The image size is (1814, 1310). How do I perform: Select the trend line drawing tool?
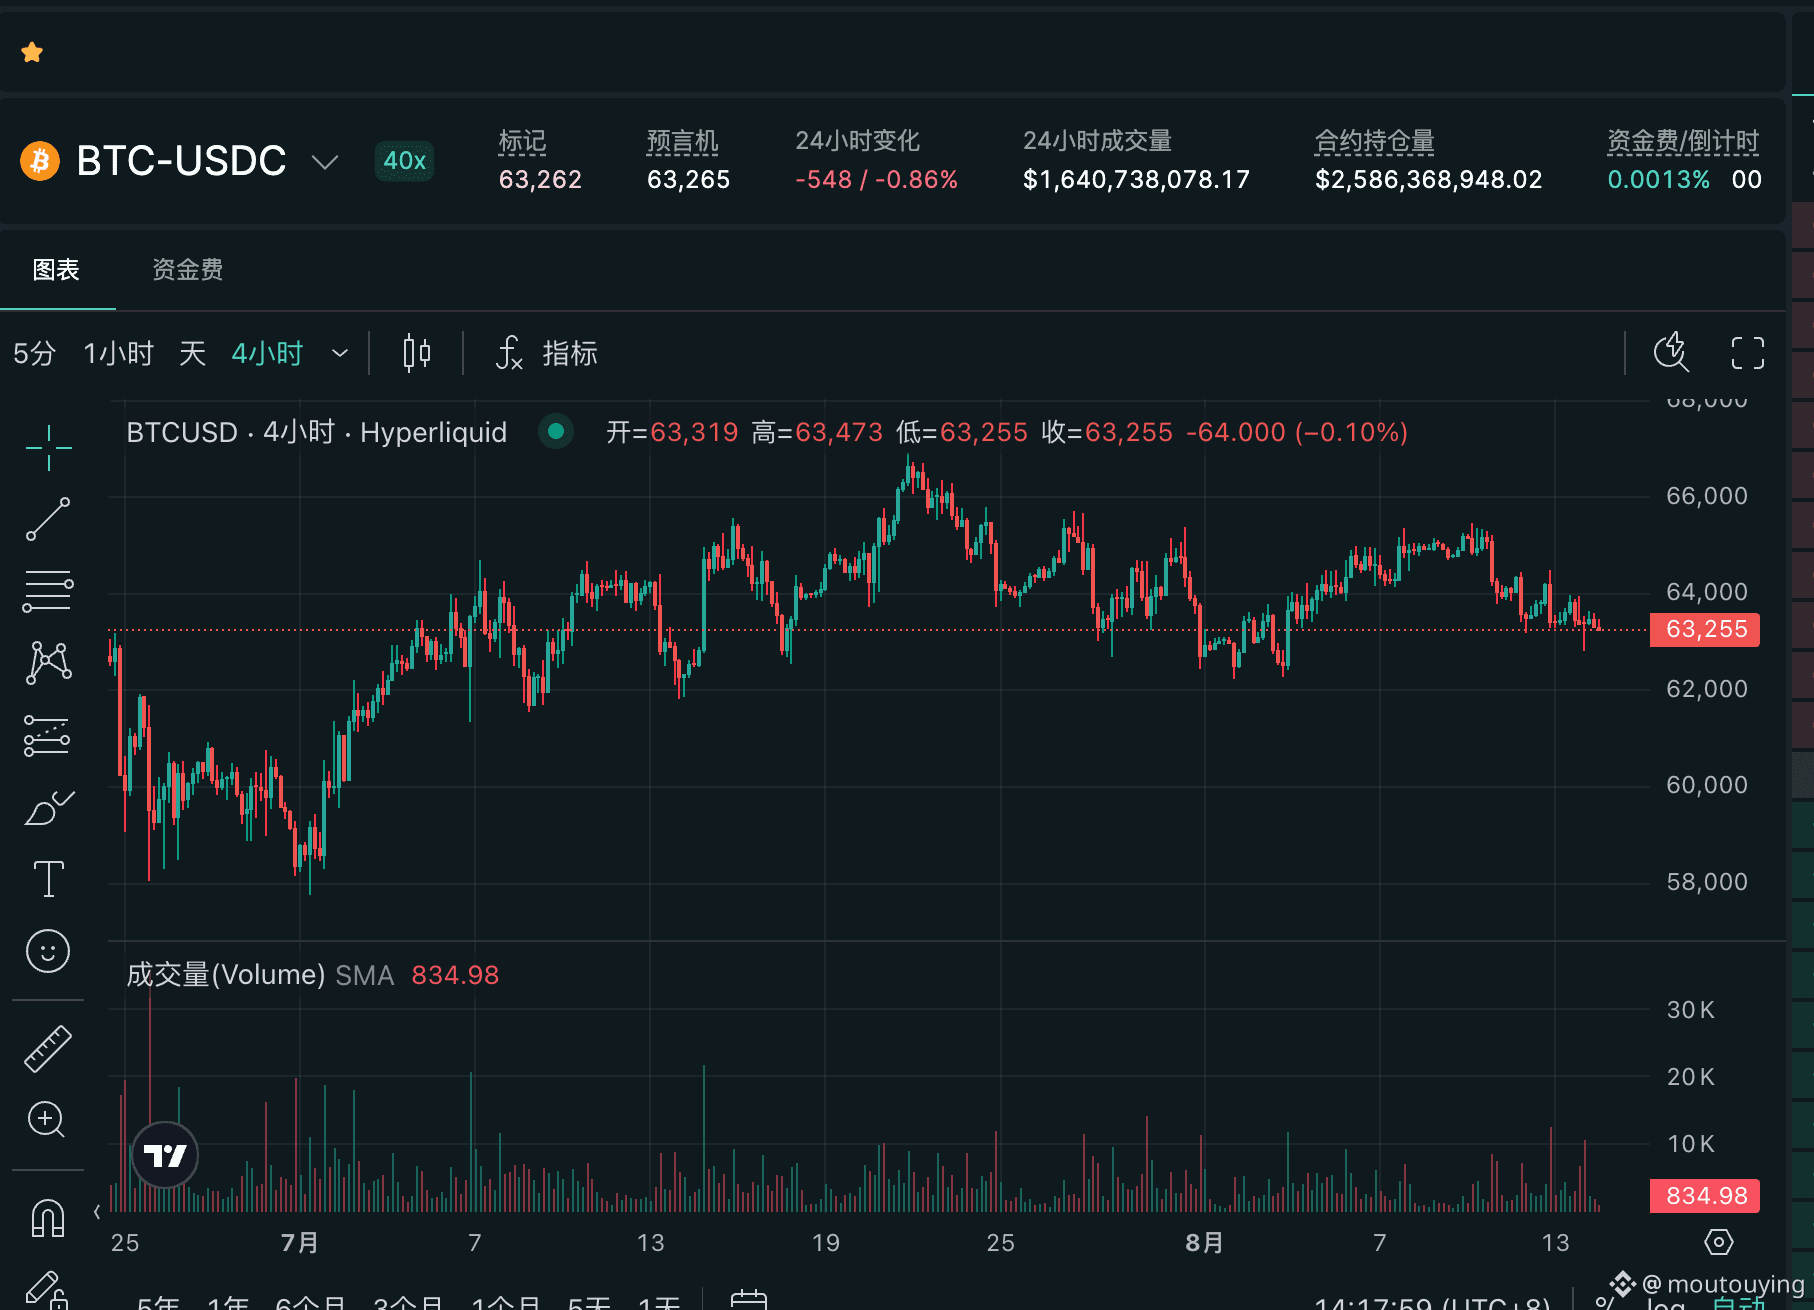48,519
